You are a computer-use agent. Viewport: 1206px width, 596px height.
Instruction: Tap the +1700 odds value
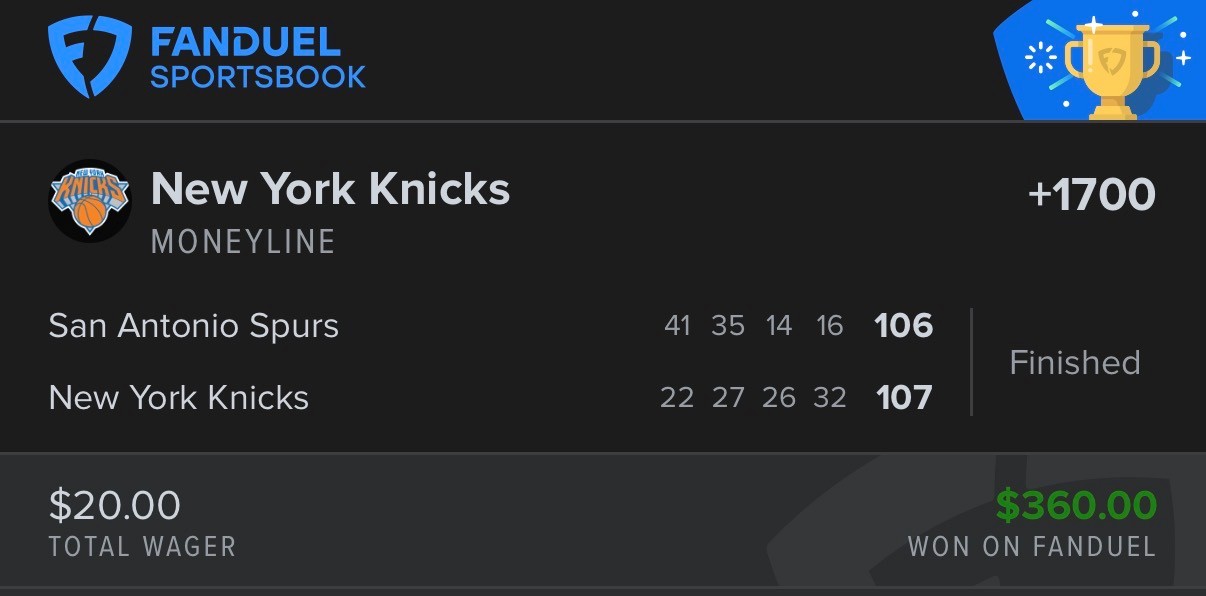(1092, 195)
